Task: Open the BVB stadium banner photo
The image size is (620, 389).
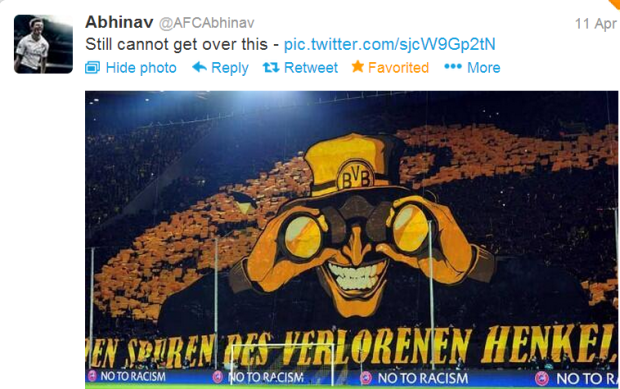Action: pyautogui.click(x=352, y=240)
